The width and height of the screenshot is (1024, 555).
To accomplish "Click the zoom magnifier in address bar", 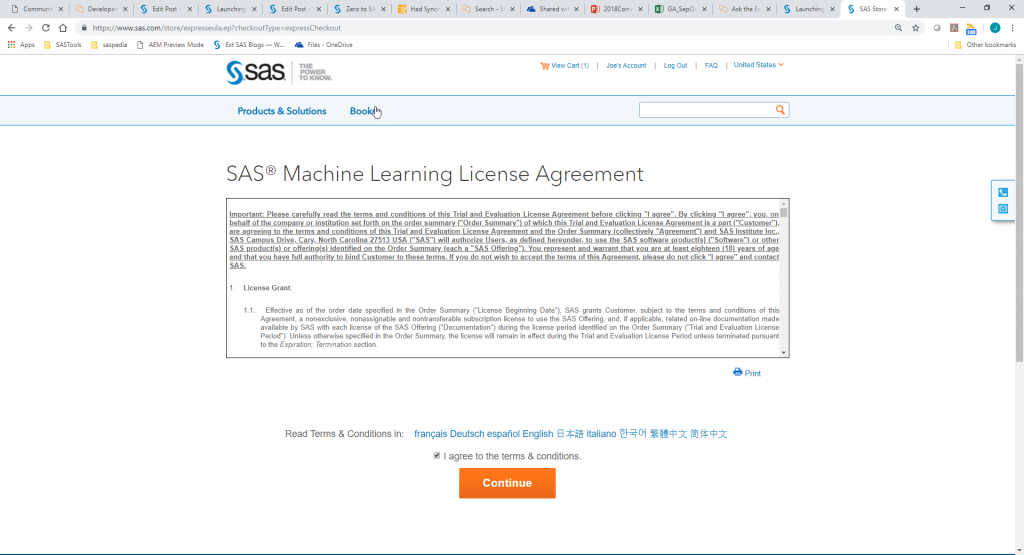I will (899, 28).
